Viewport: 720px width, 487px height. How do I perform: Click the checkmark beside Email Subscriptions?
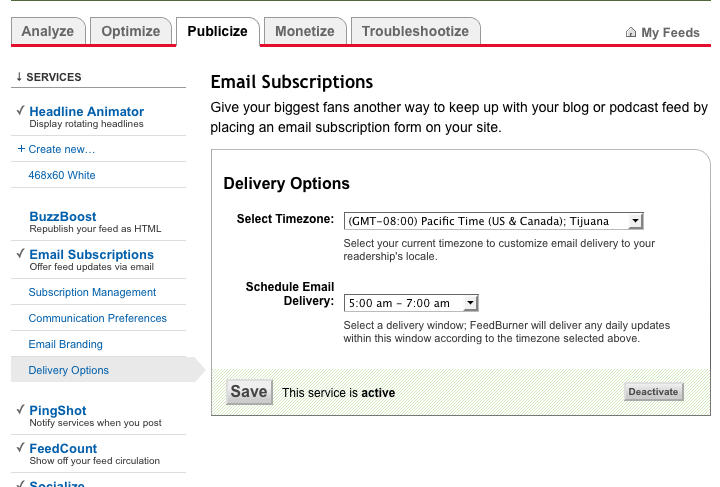pos(21,254)
